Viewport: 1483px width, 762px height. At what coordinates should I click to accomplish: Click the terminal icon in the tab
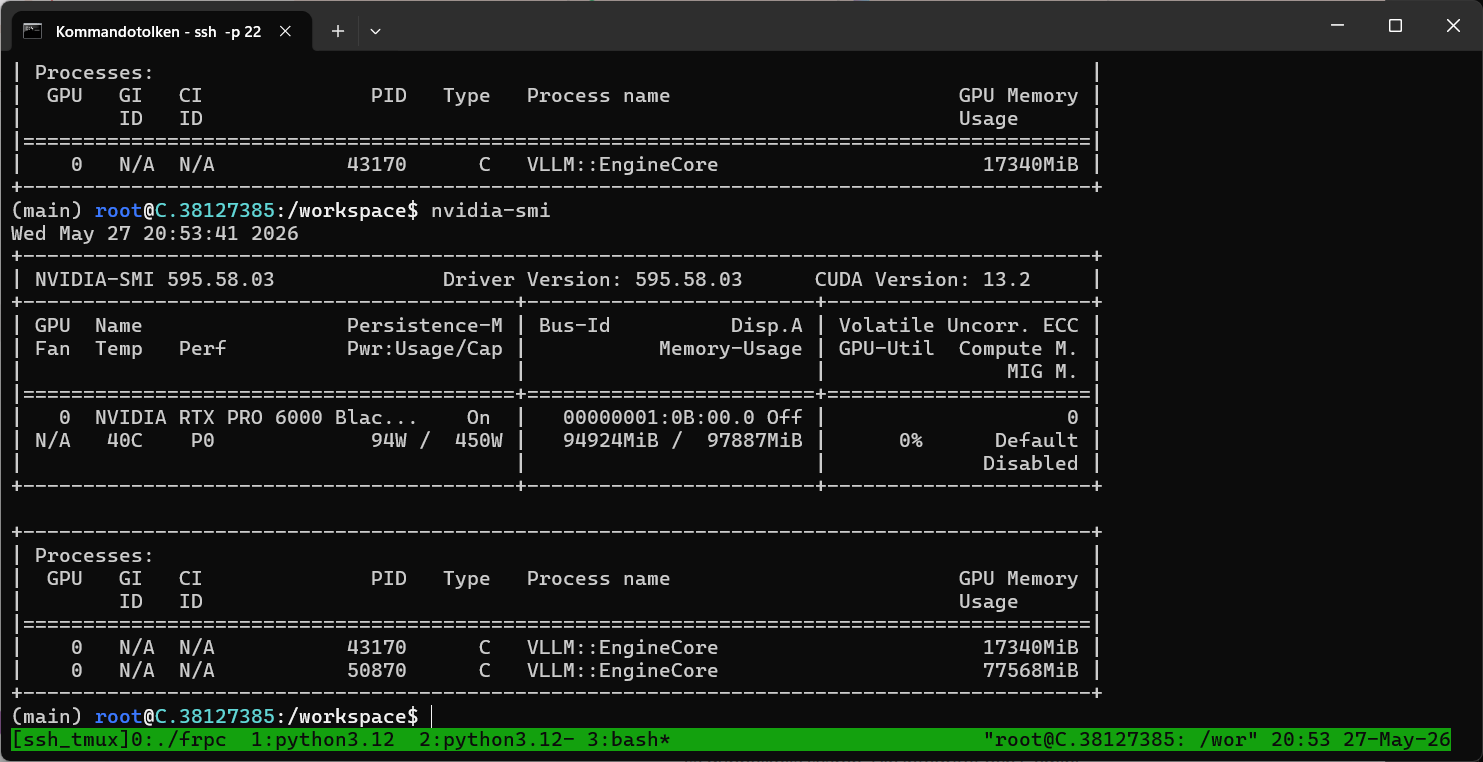(33, 31)
